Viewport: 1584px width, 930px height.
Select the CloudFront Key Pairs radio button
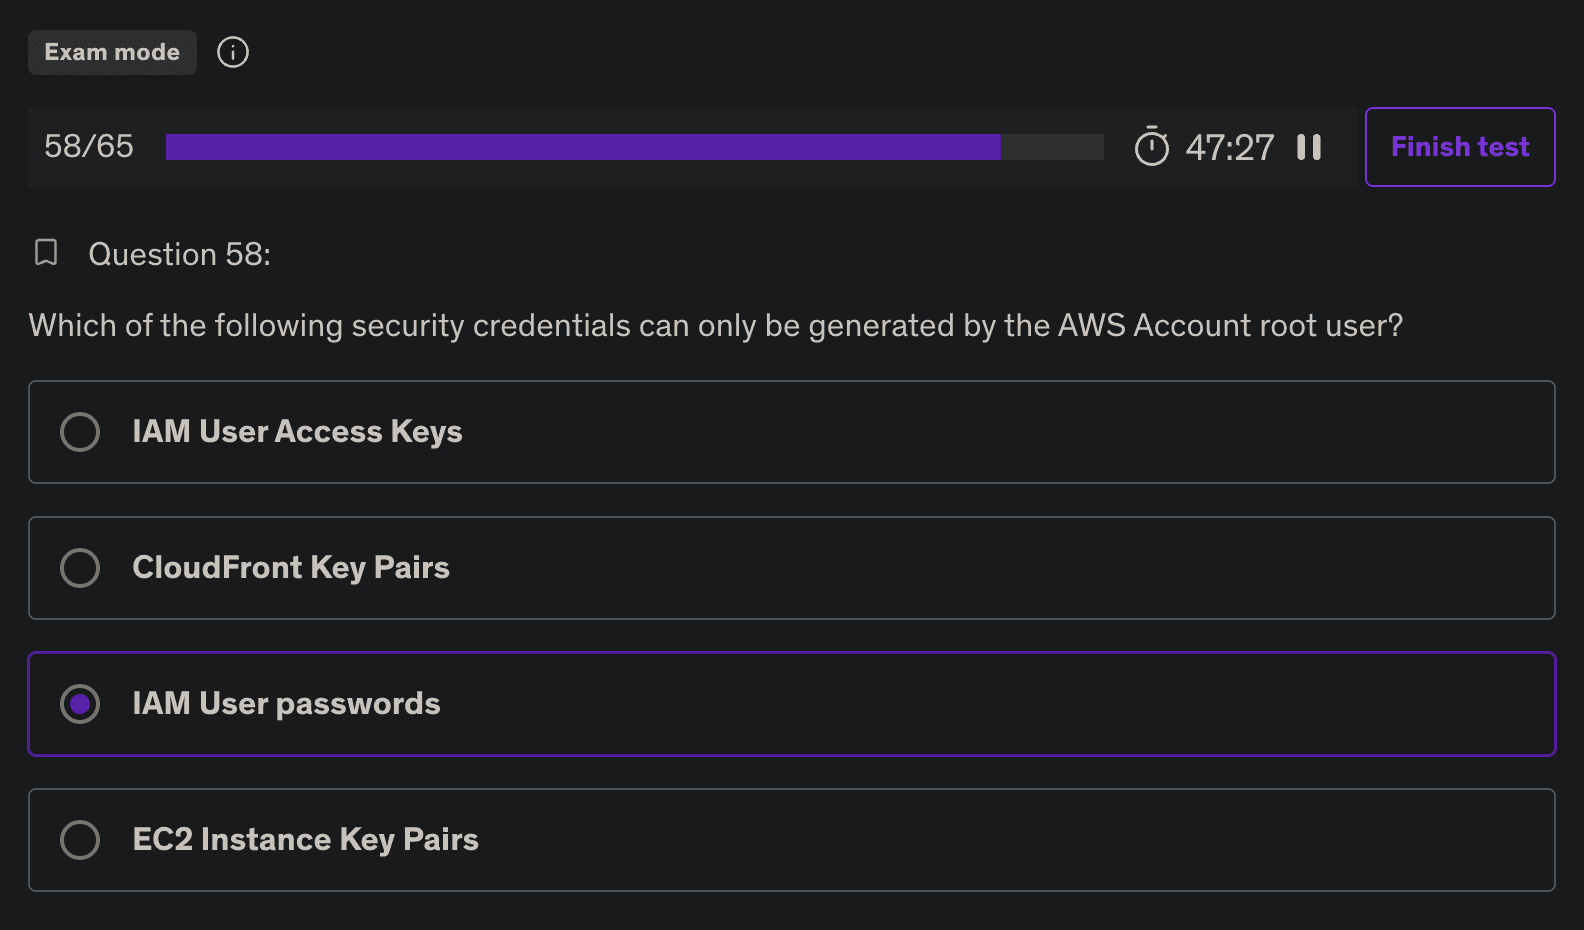80,568
